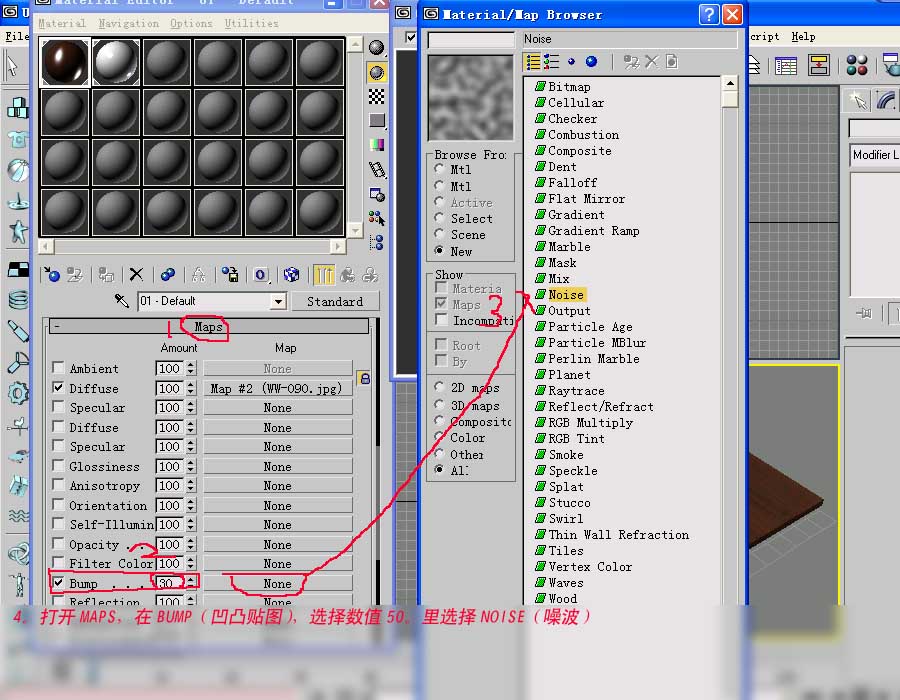This screenshot has height=700, width=900.
Task: Open Material Editor Options icon
Action: [x=377, y=194]
